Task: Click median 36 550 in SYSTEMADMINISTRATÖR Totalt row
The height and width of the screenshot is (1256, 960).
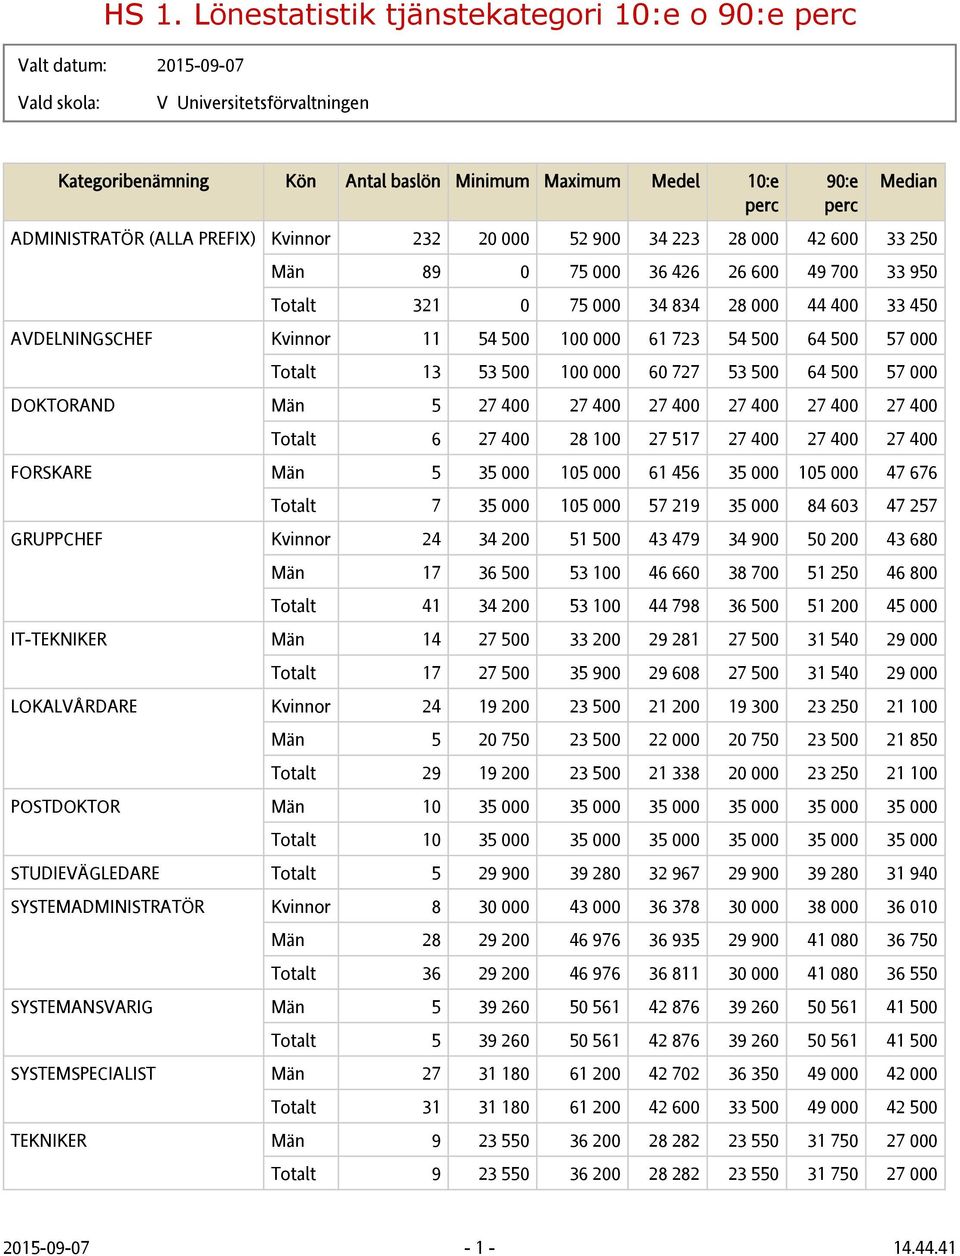Action: pyautogui.click(x=912, y=973)
